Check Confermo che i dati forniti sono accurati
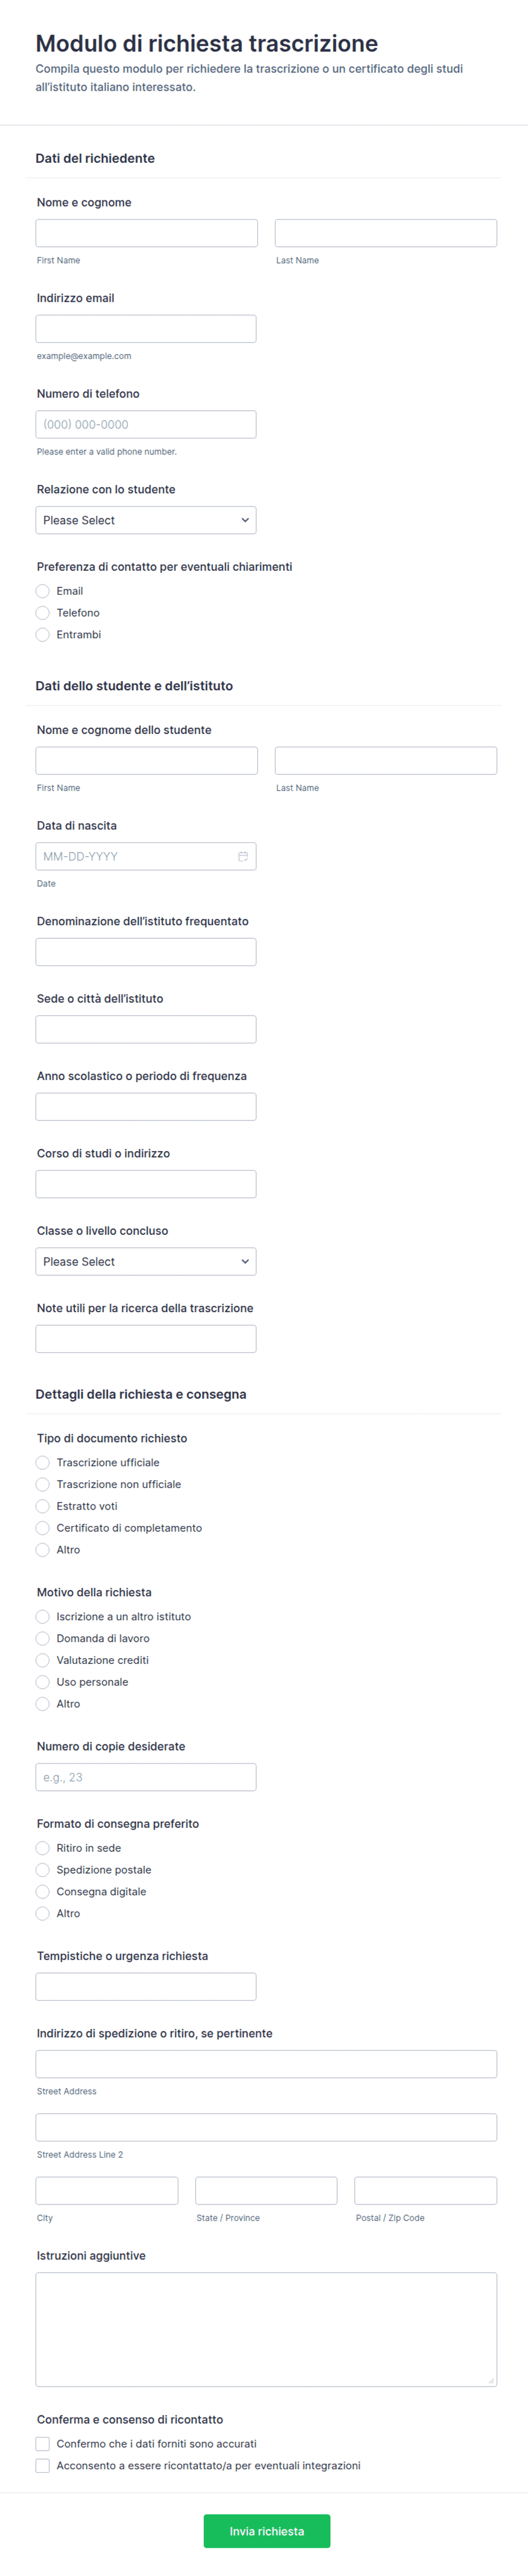528x2576 pixels. tap(42, 2444)
